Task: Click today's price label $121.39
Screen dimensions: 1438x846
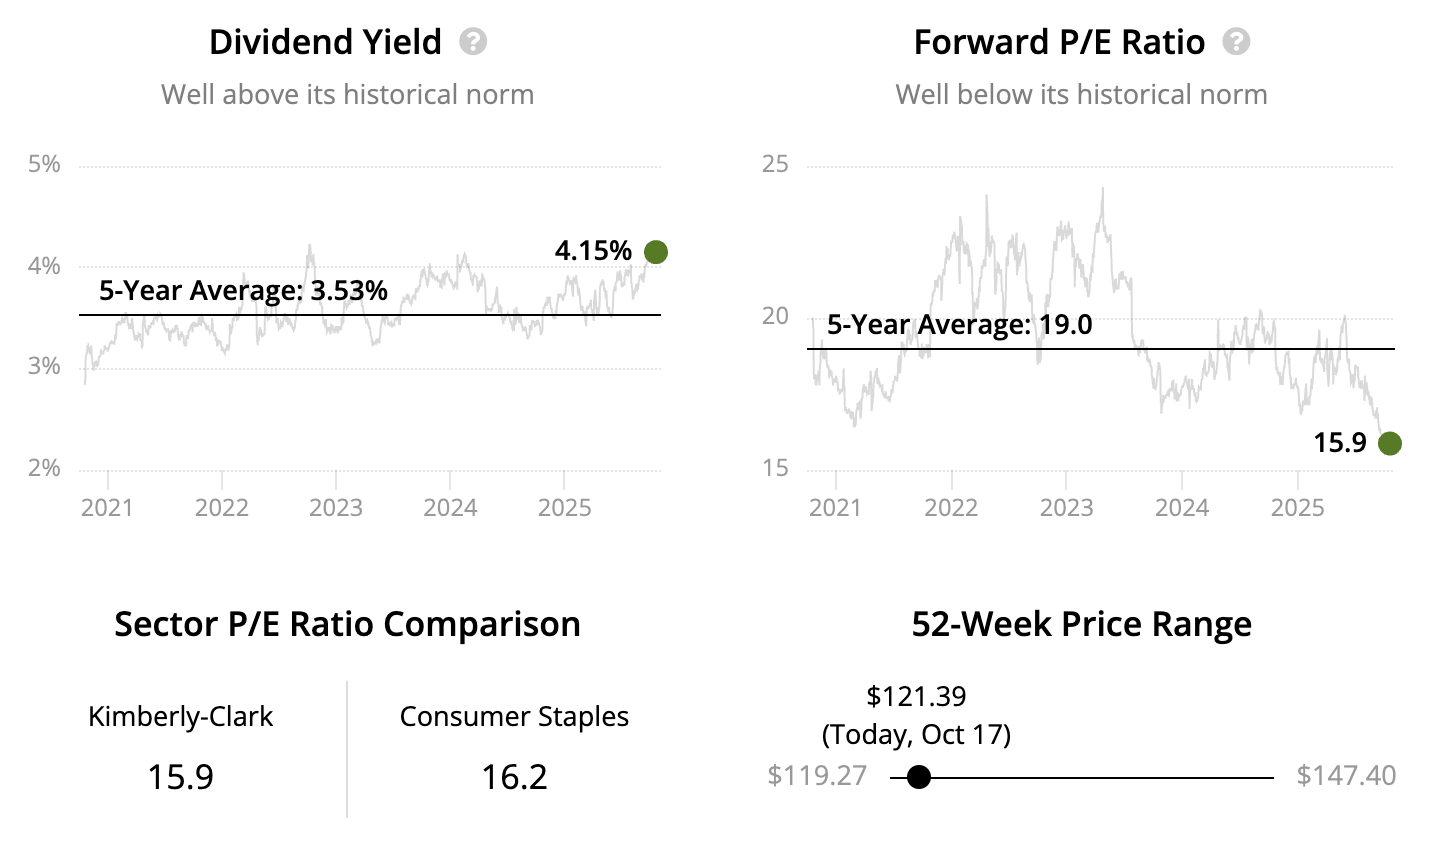Action: pyautogui.click(x=916, y=696)
